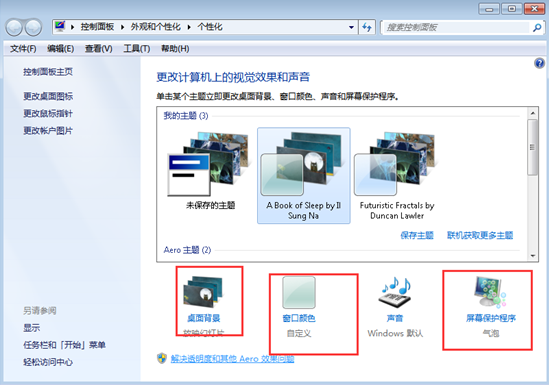Click the 保存主题 link

coord(417,235)
